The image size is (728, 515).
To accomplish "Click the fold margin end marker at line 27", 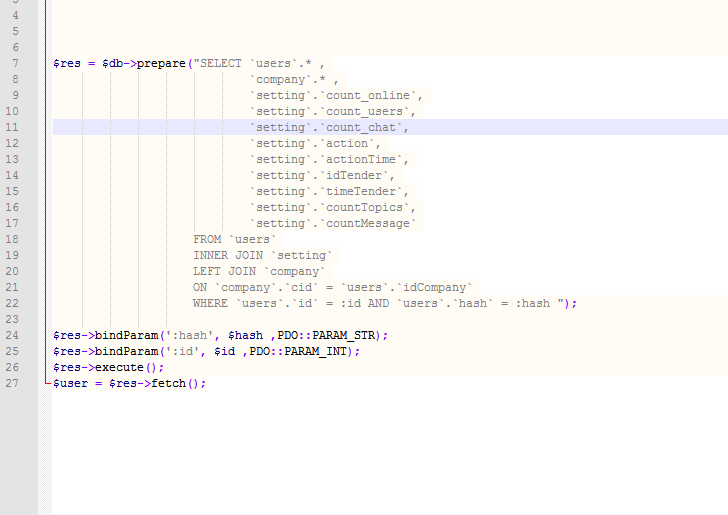I will [45, 384].
